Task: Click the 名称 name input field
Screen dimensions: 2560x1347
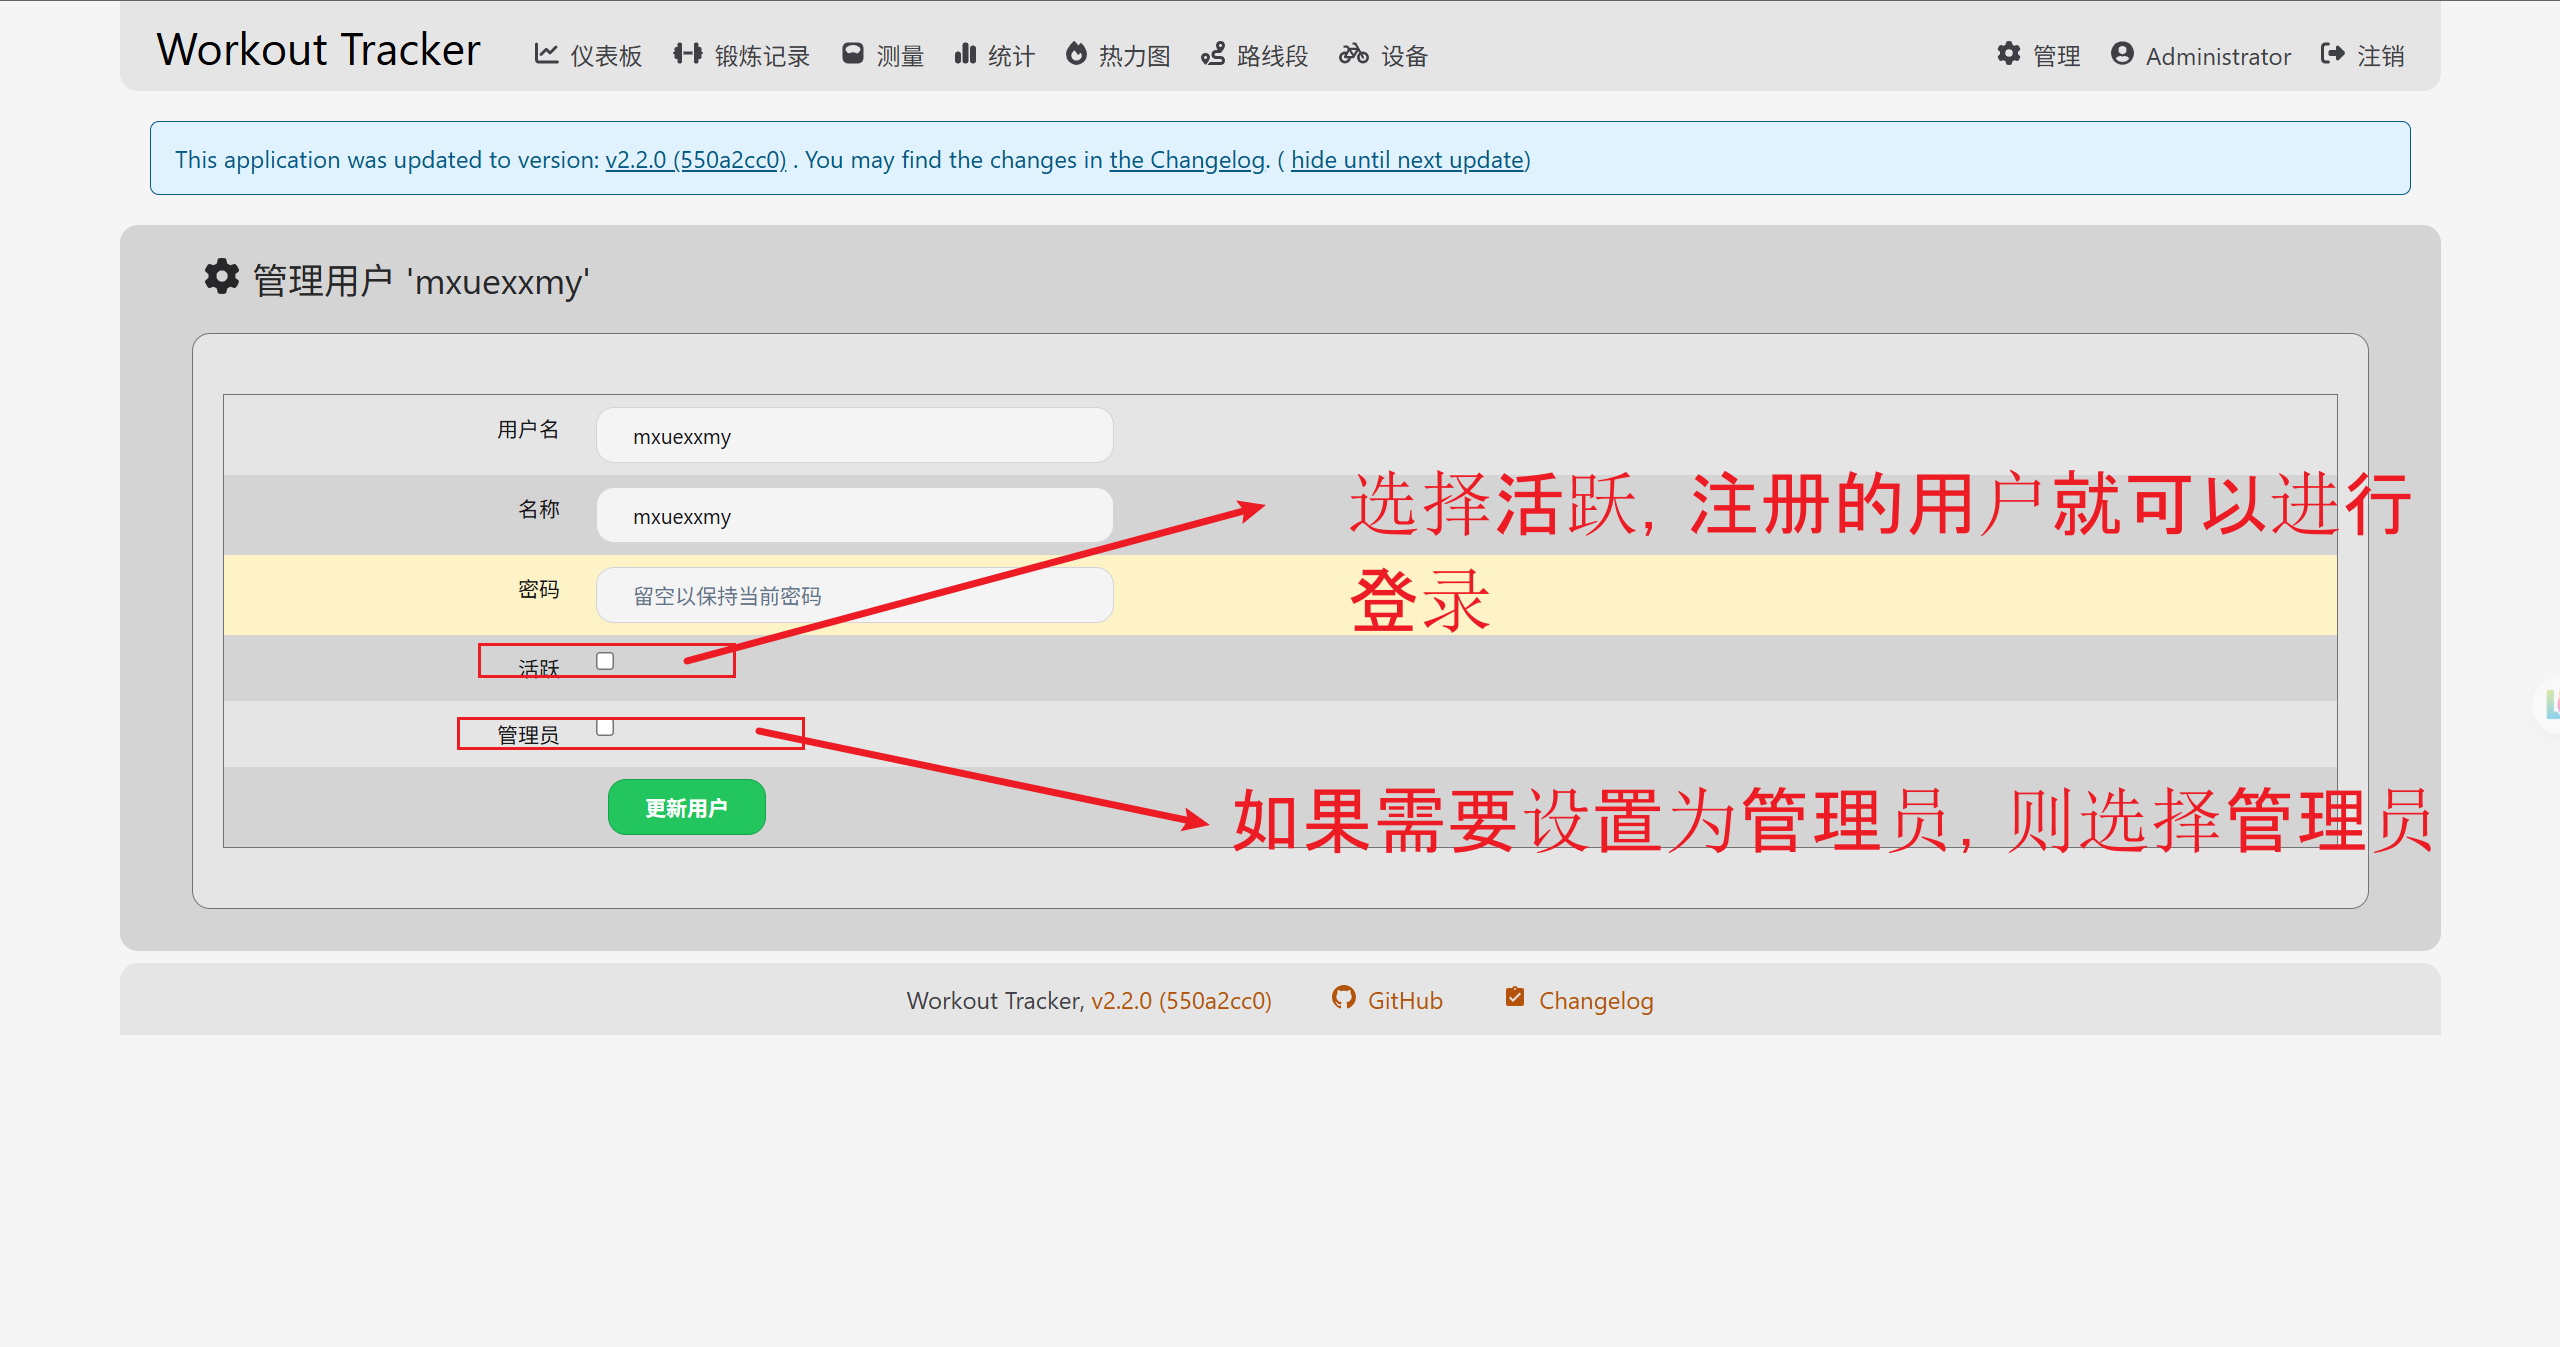Action: click(x=855, y=515)
